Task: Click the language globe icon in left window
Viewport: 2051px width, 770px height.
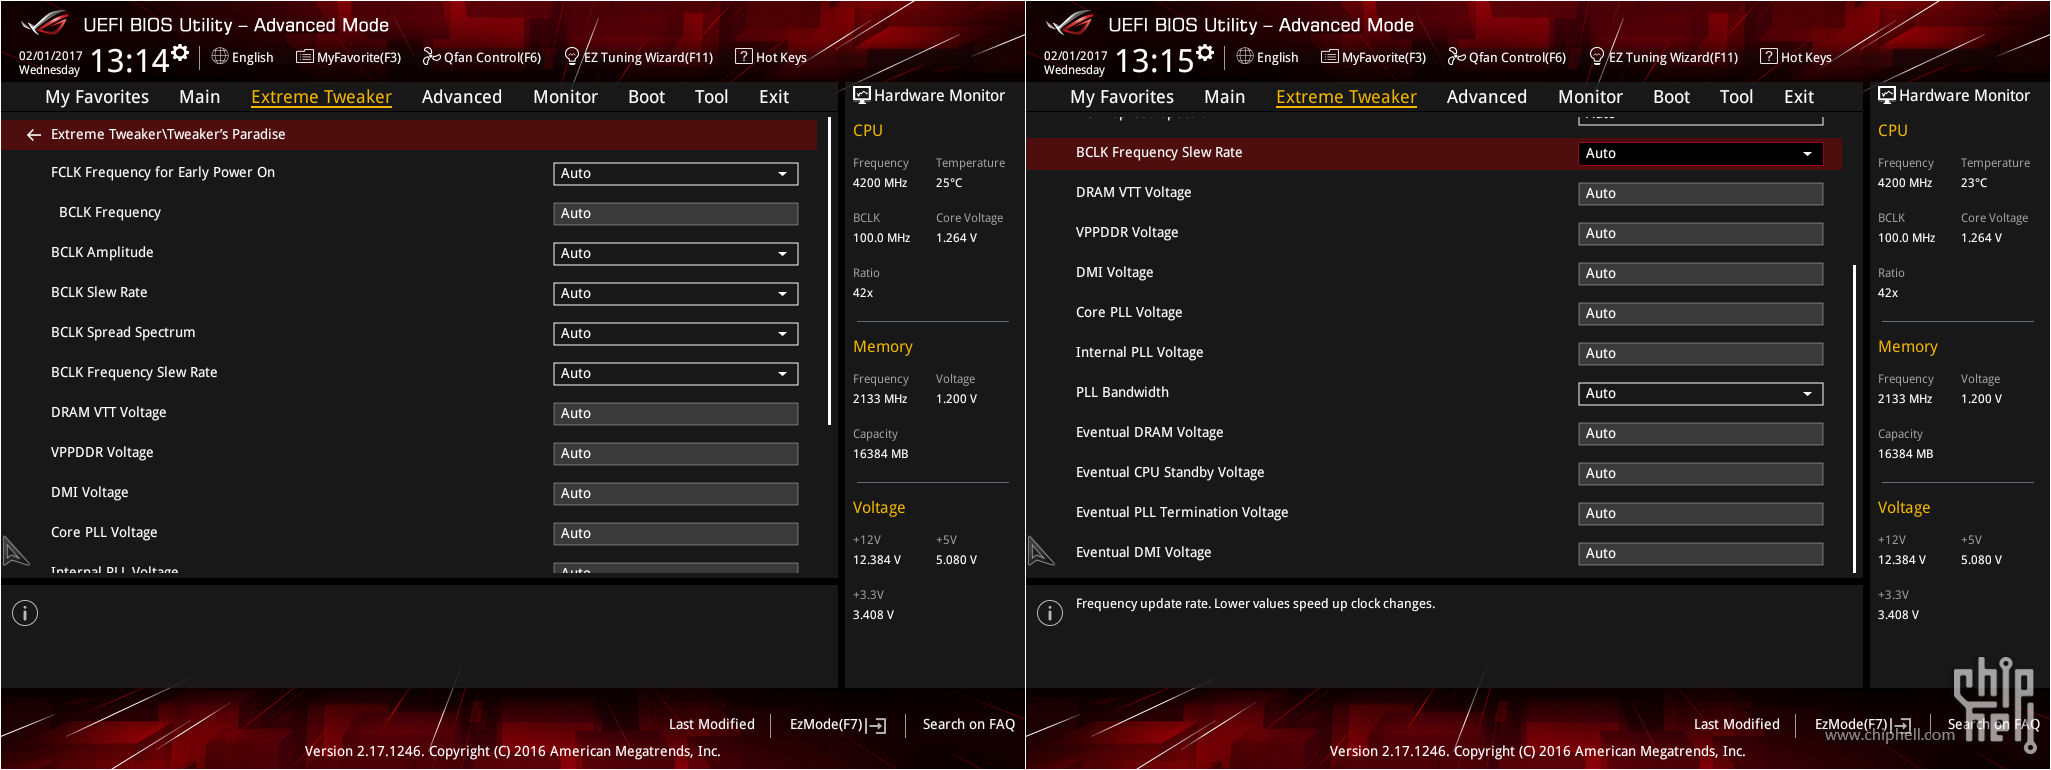Action: tap(220, 56)
